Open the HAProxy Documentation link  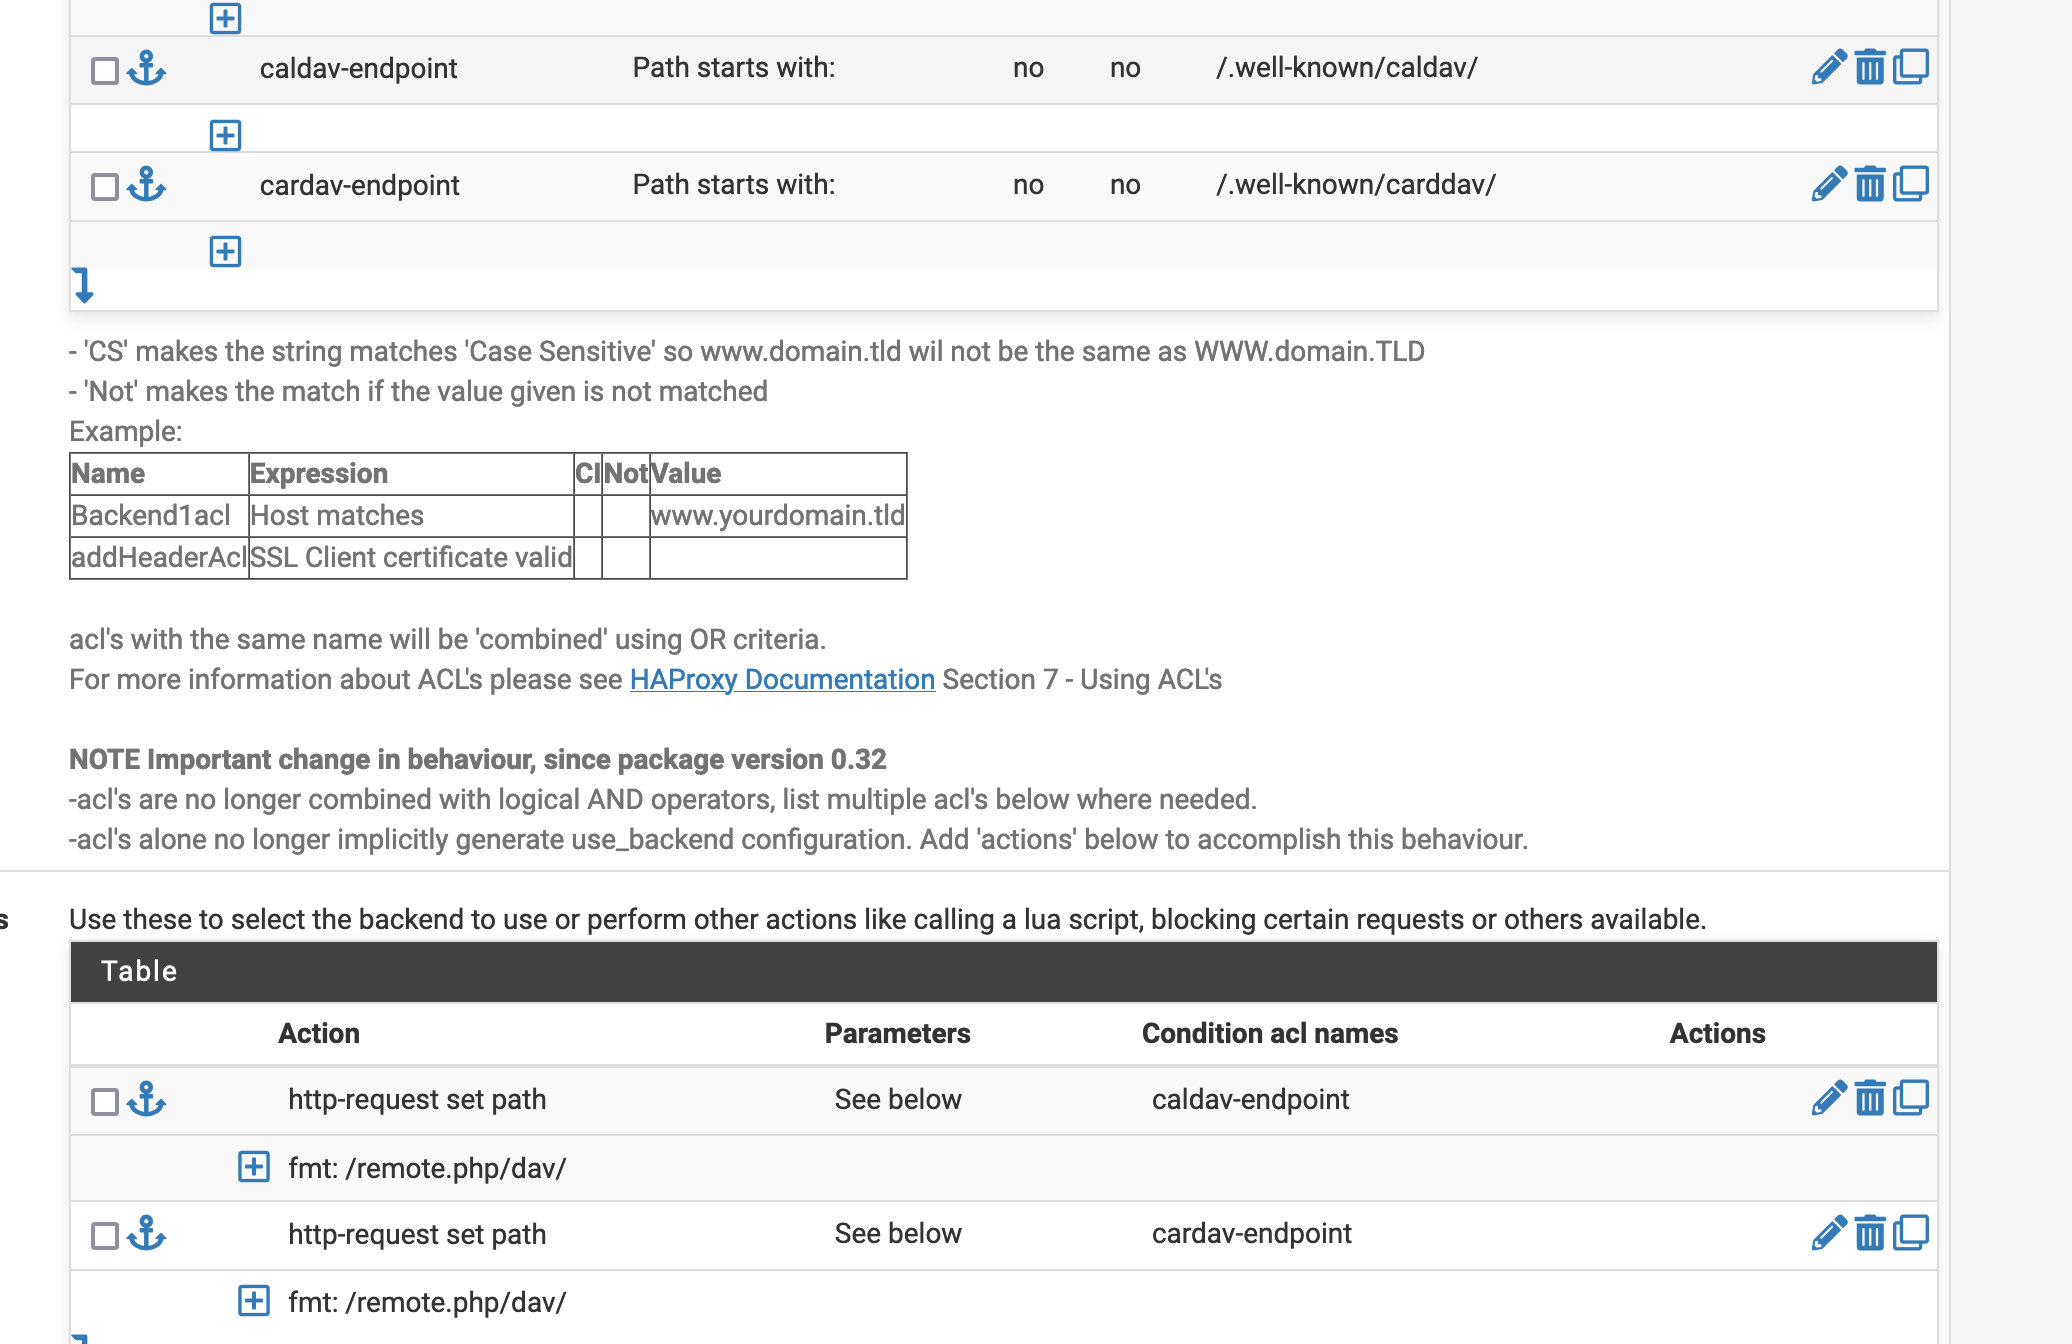pos(782,679)
